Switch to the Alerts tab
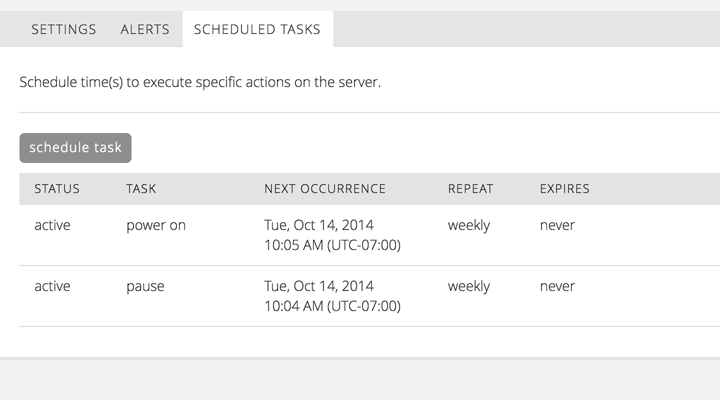This screenshot has height=400, width=720. point(145,29)
